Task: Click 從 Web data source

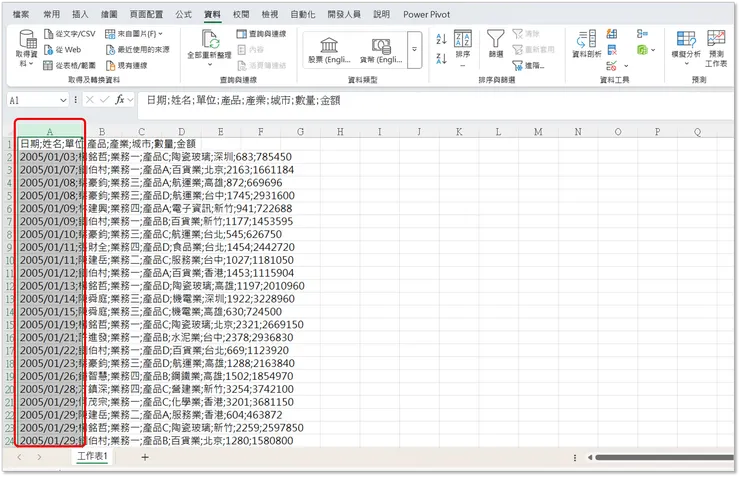Action: point(62,50)
